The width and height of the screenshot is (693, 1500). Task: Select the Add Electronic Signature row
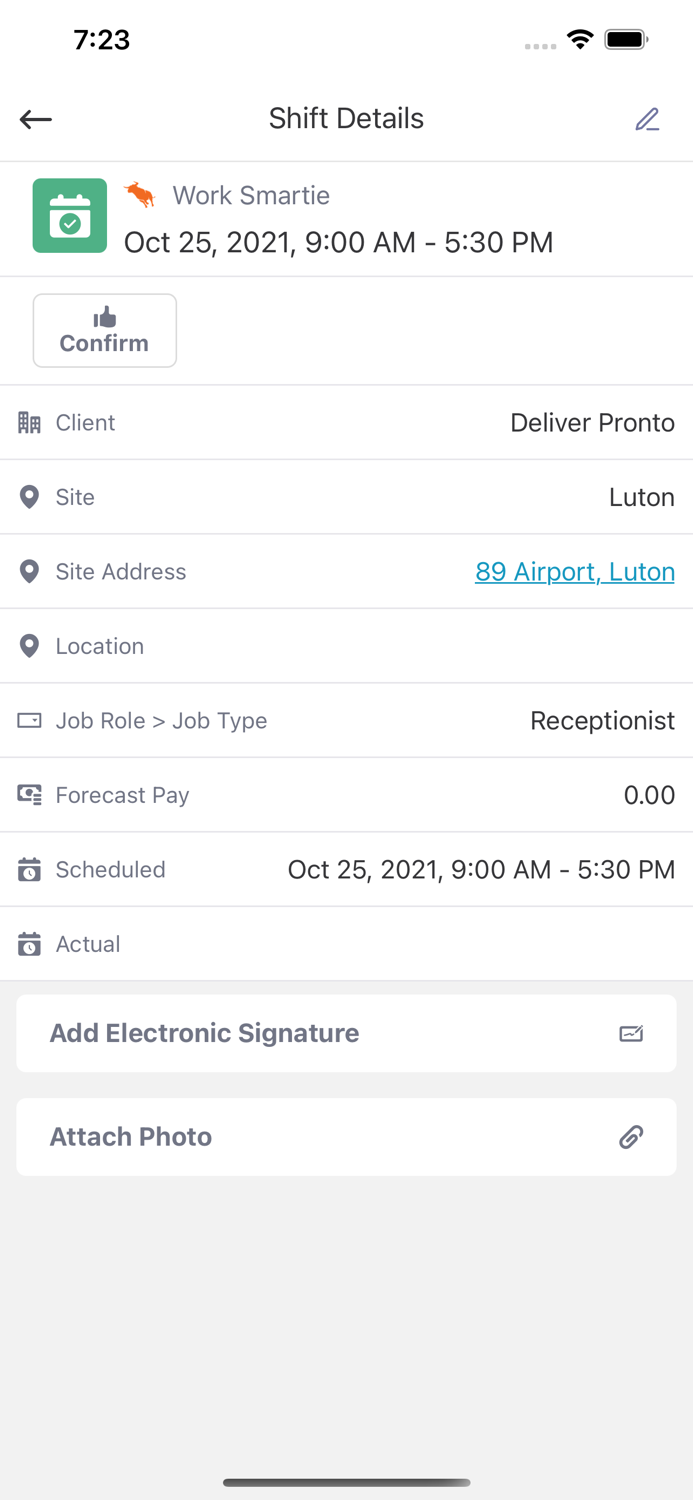[346, 1033]
